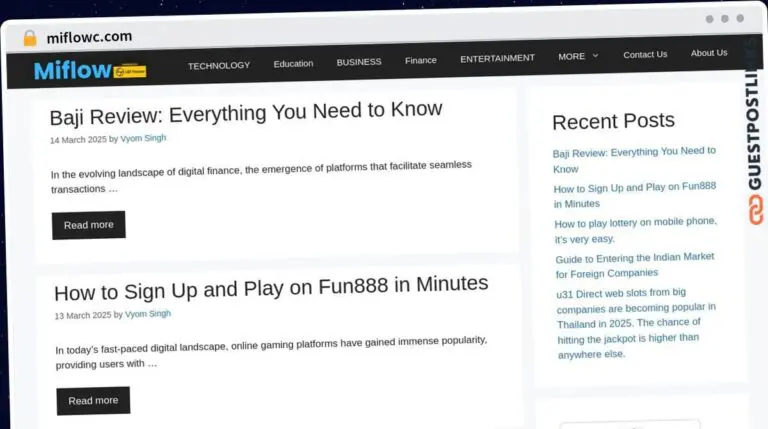This screenshot has height=429, width=768.
Task: Open the Baji Review article title
Action: coord(245,110)
